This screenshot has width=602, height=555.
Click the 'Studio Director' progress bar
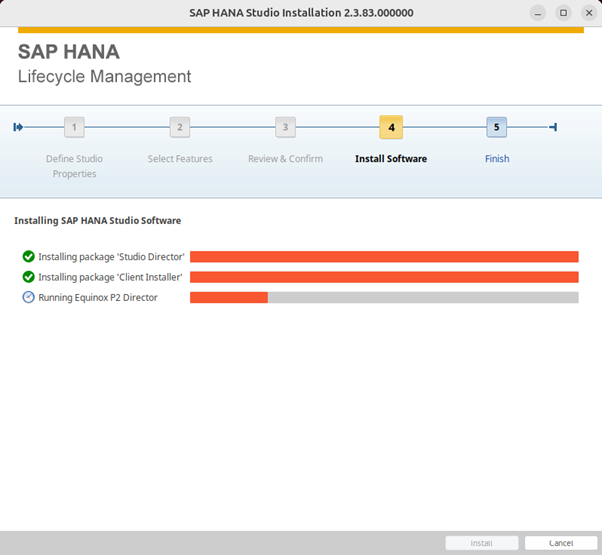384,256
